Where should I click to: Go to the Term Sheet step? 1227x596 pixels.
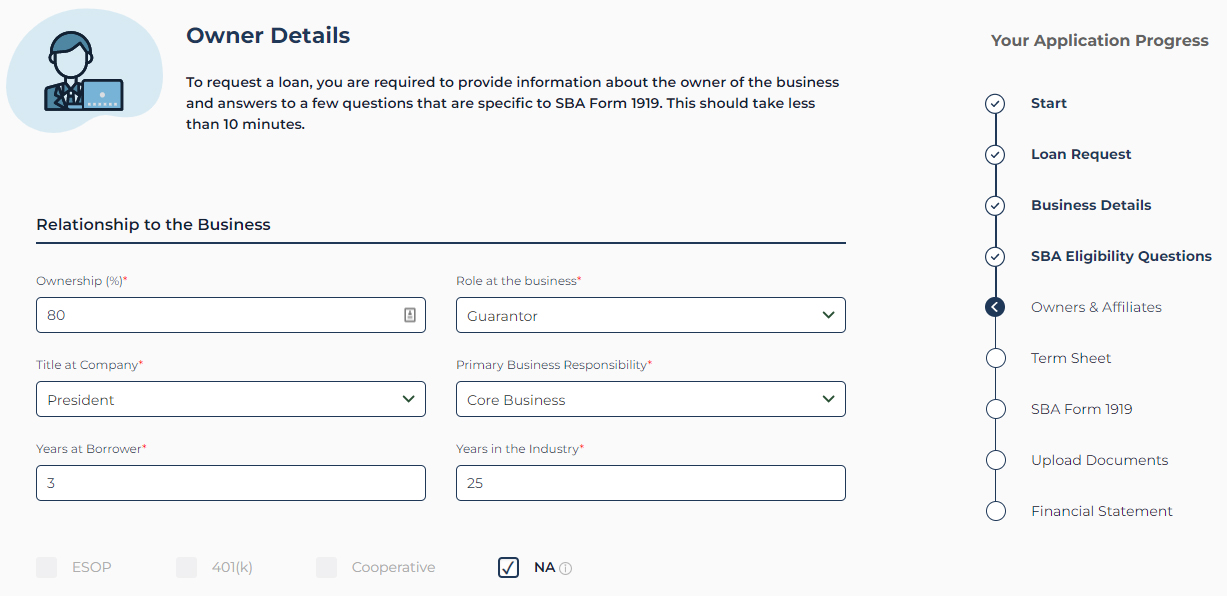(1071, 358)
